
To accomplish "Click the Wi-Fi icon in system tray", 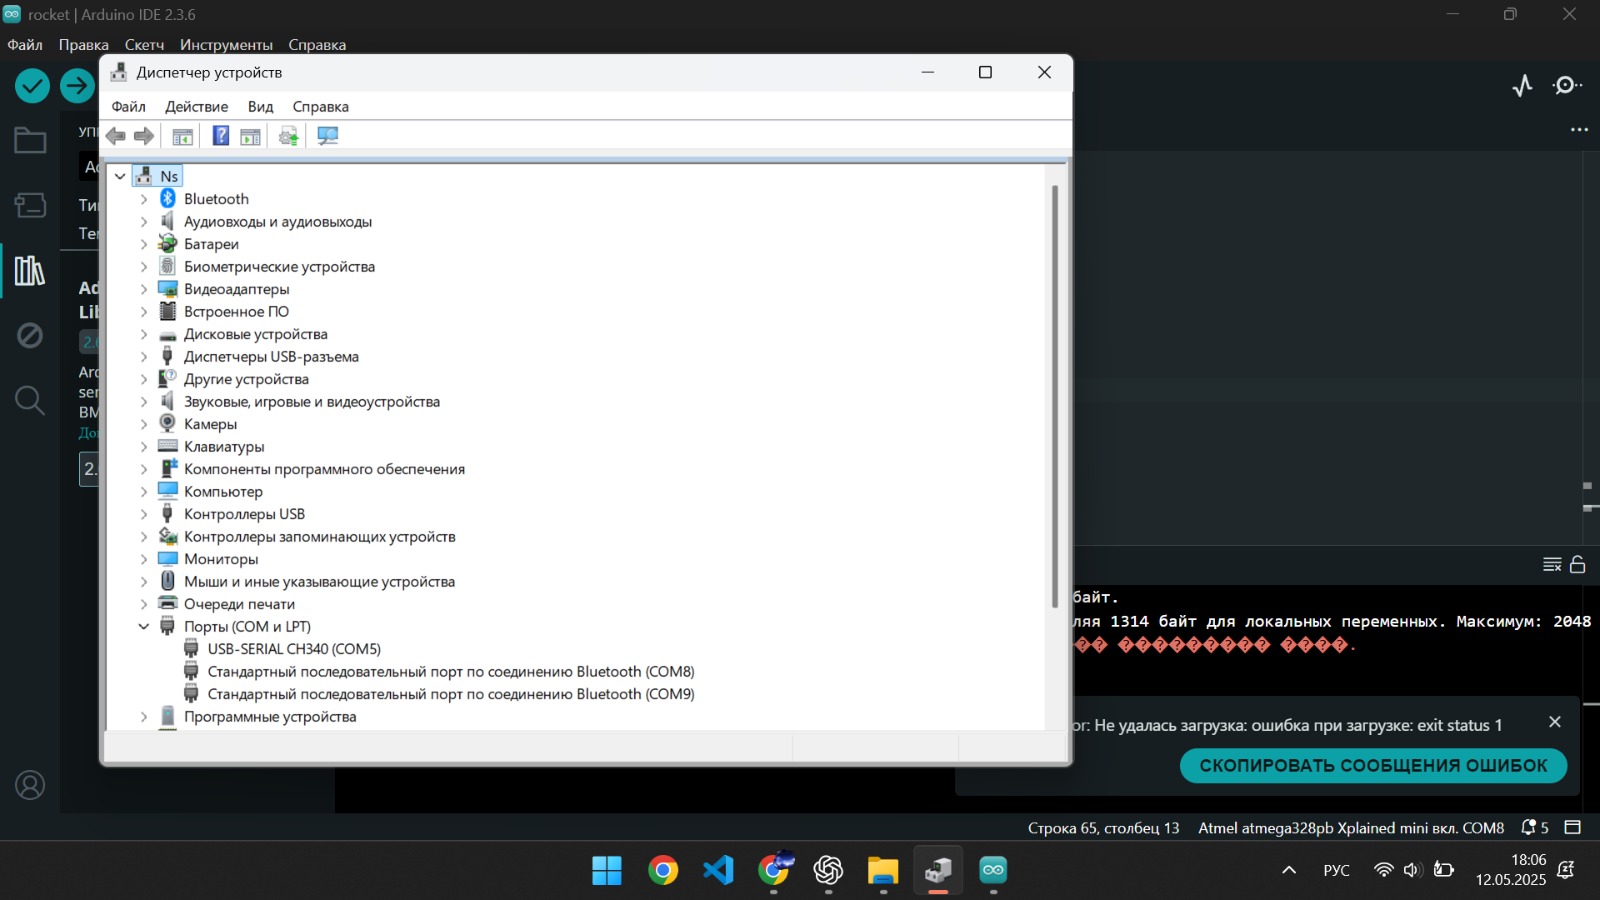I will [x=1384, y=870].
